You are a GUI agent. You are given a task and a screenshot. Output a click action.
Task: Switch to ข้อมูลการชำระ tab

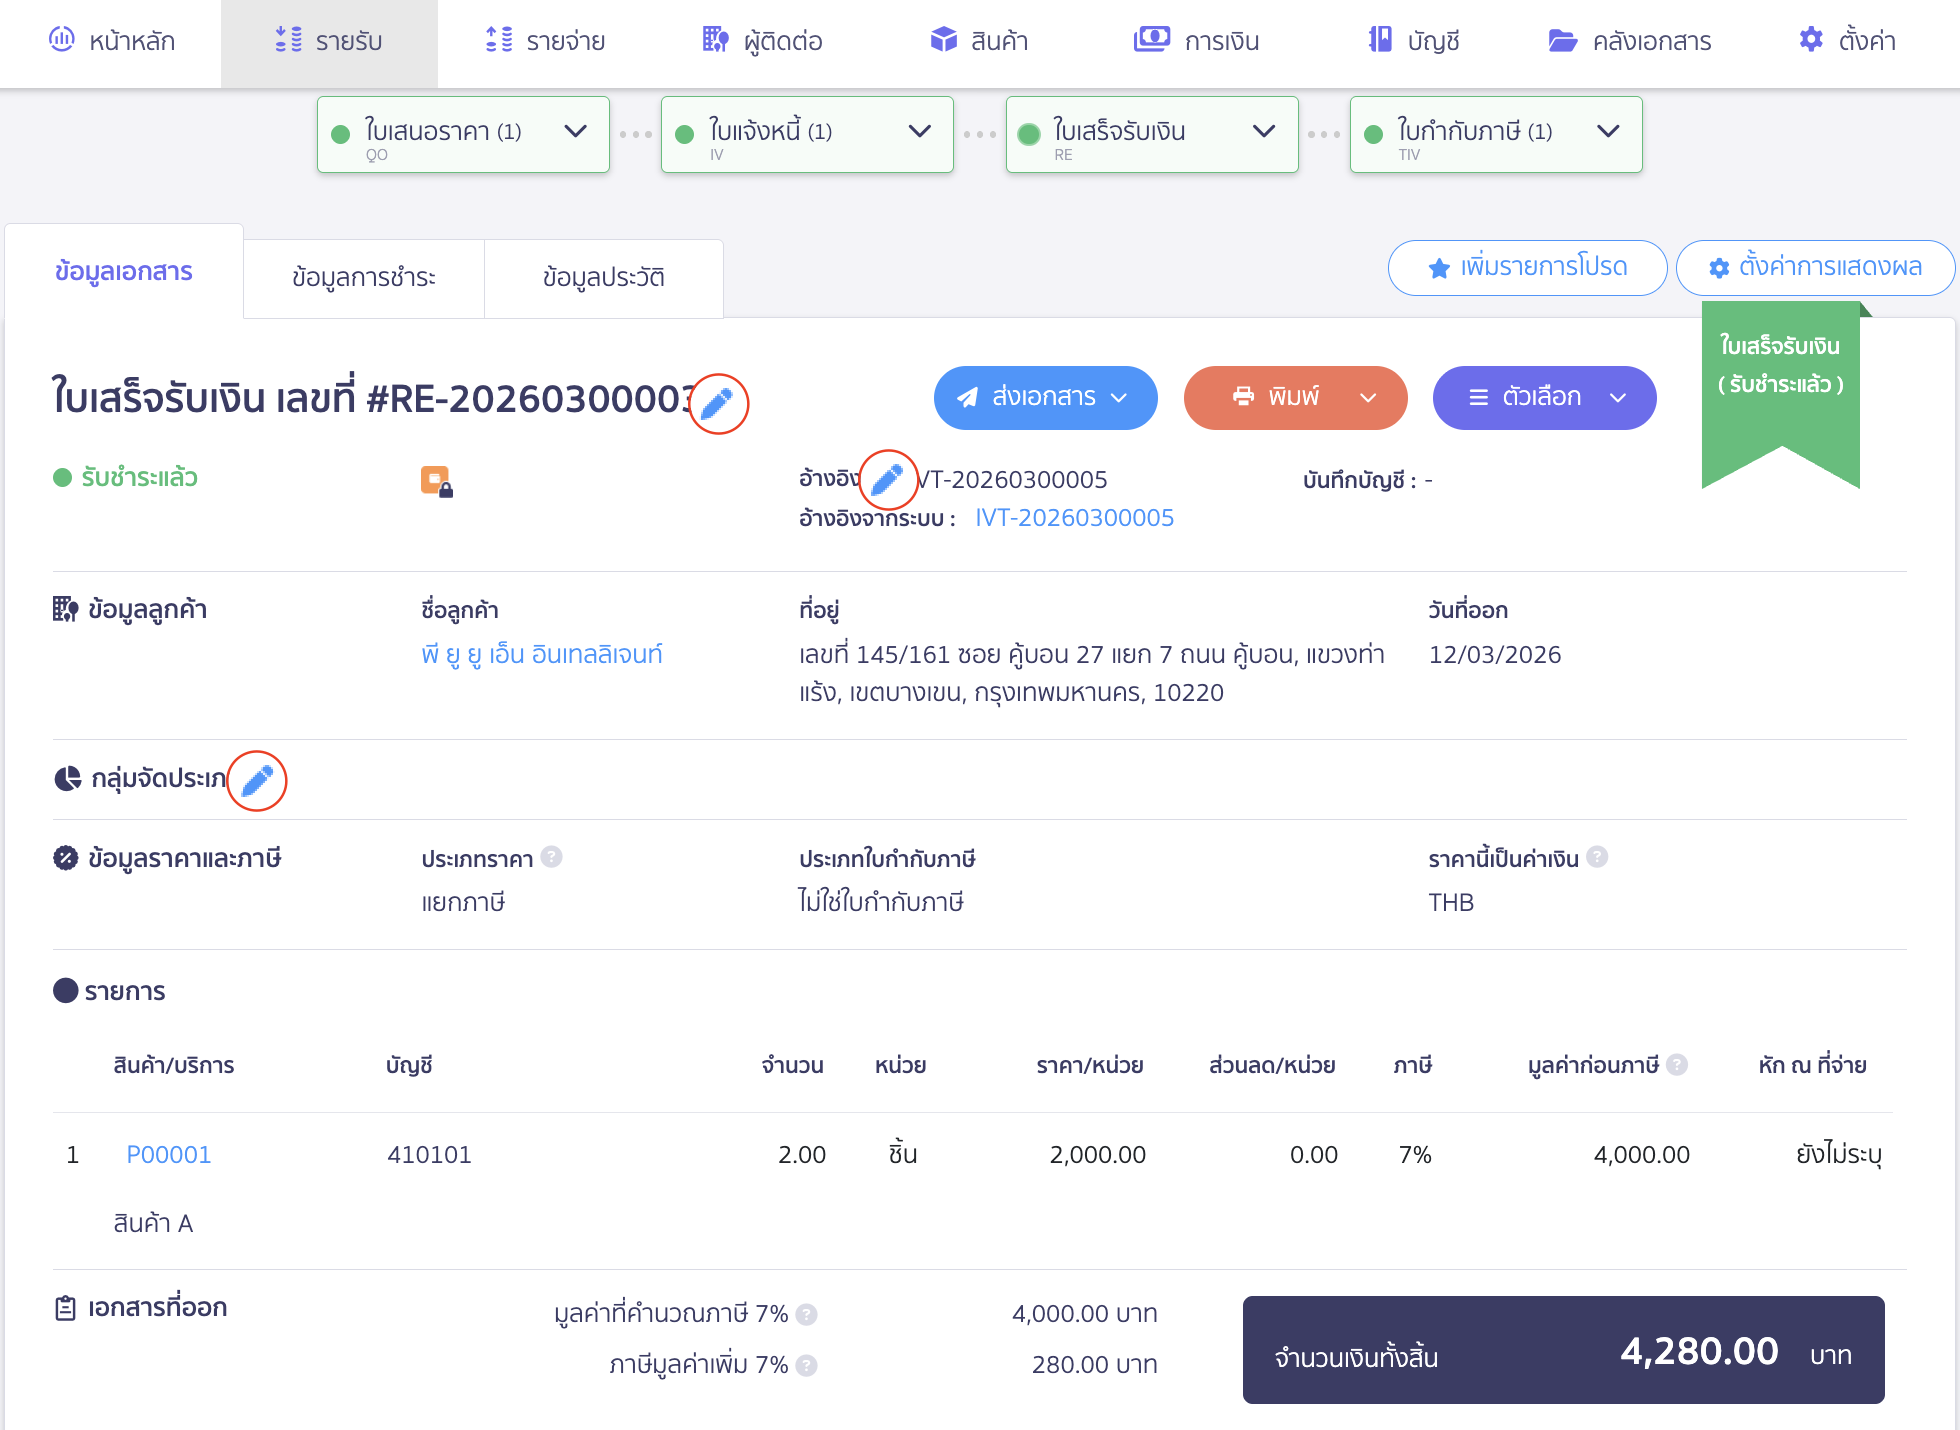[x=363, y=277]
